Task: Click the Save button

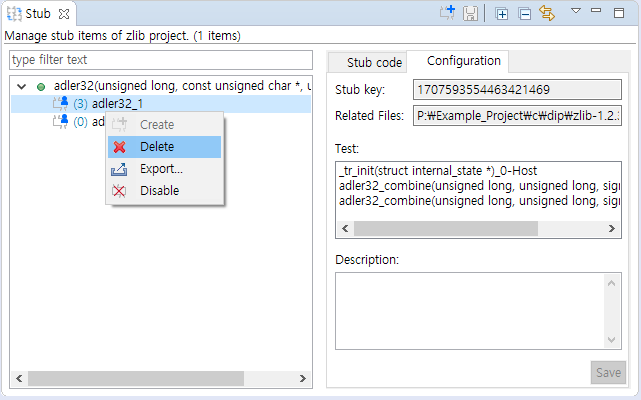Action: tap(608, 373)
